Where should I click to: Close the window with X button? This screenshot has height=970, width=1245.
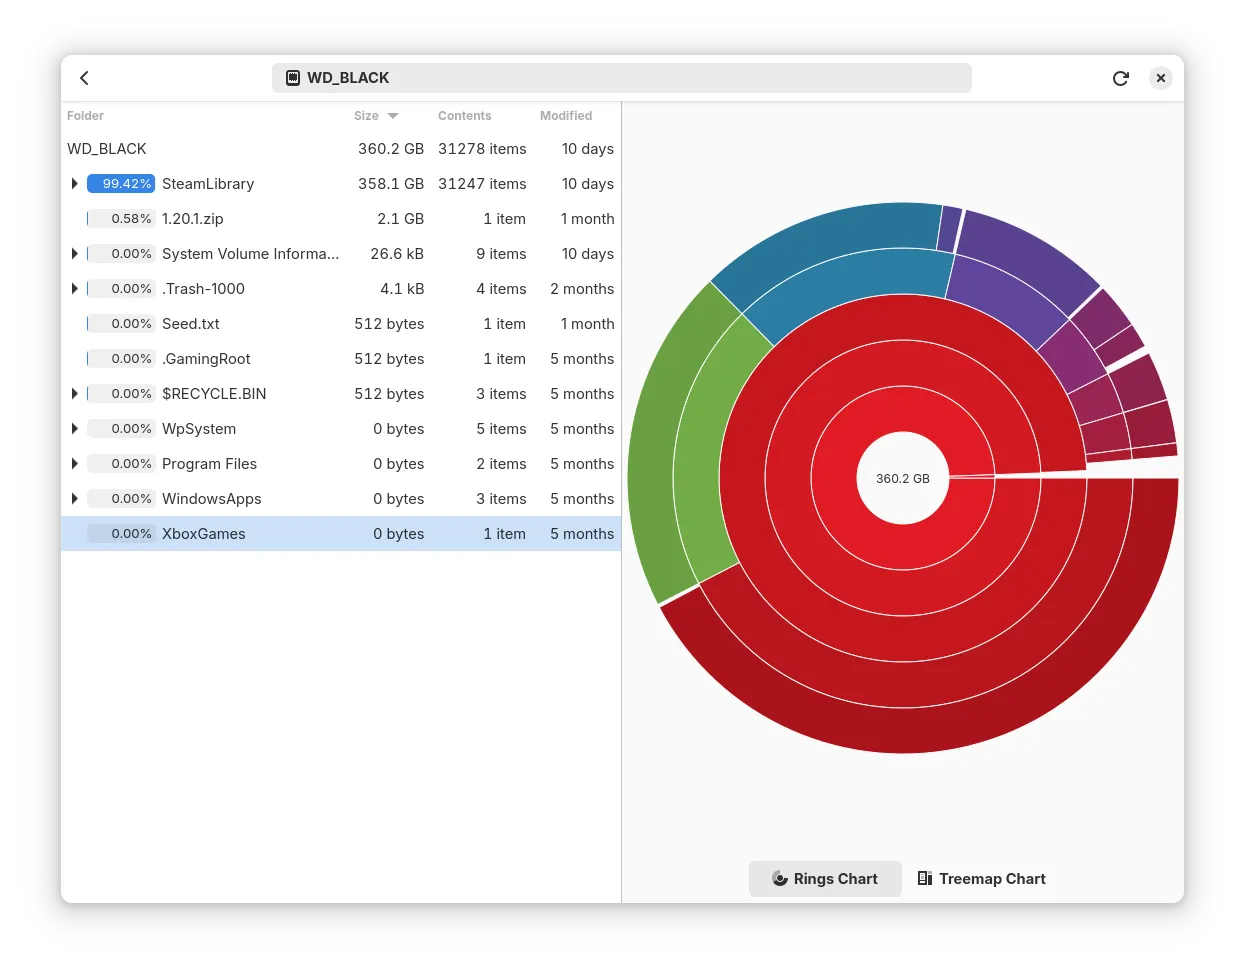point(1160,78)
